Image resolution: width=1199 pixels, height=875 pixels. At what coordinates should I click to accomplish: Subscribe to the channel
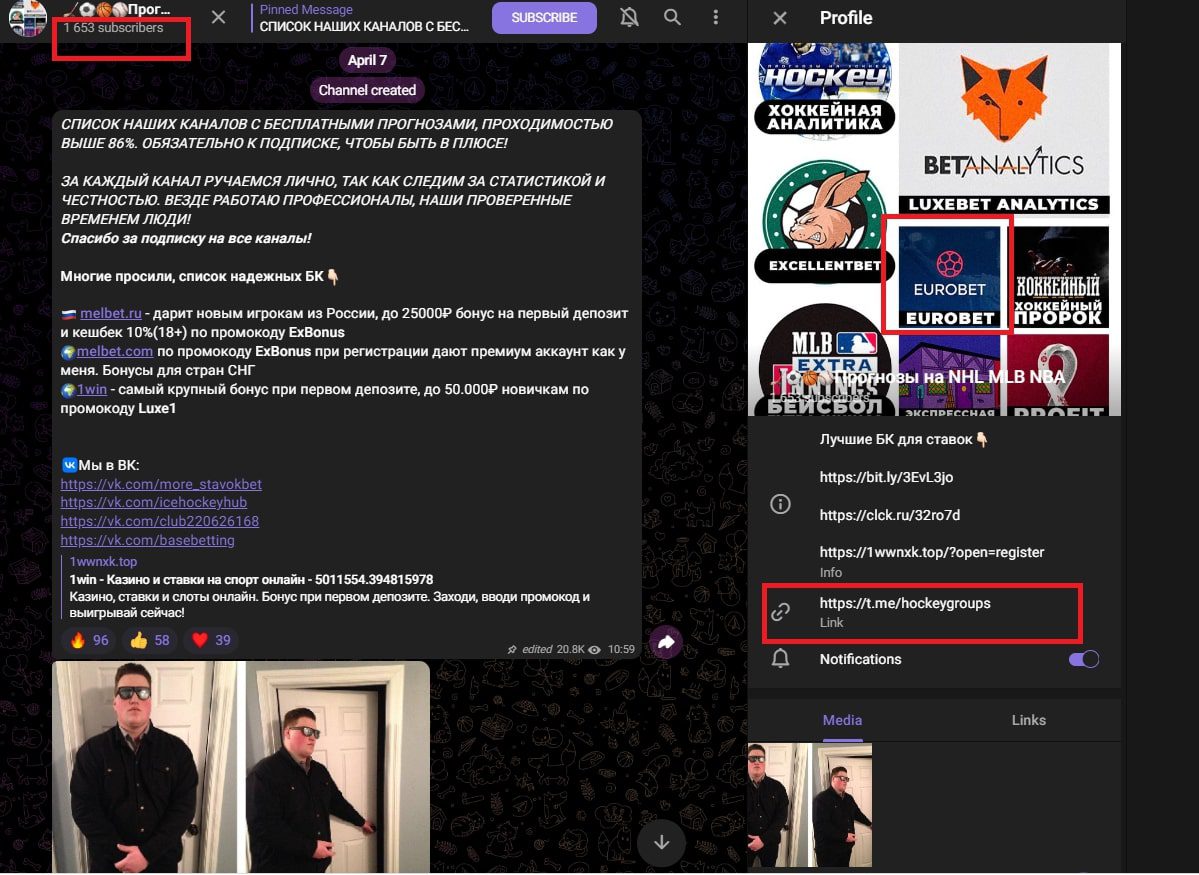pos(544,18)
